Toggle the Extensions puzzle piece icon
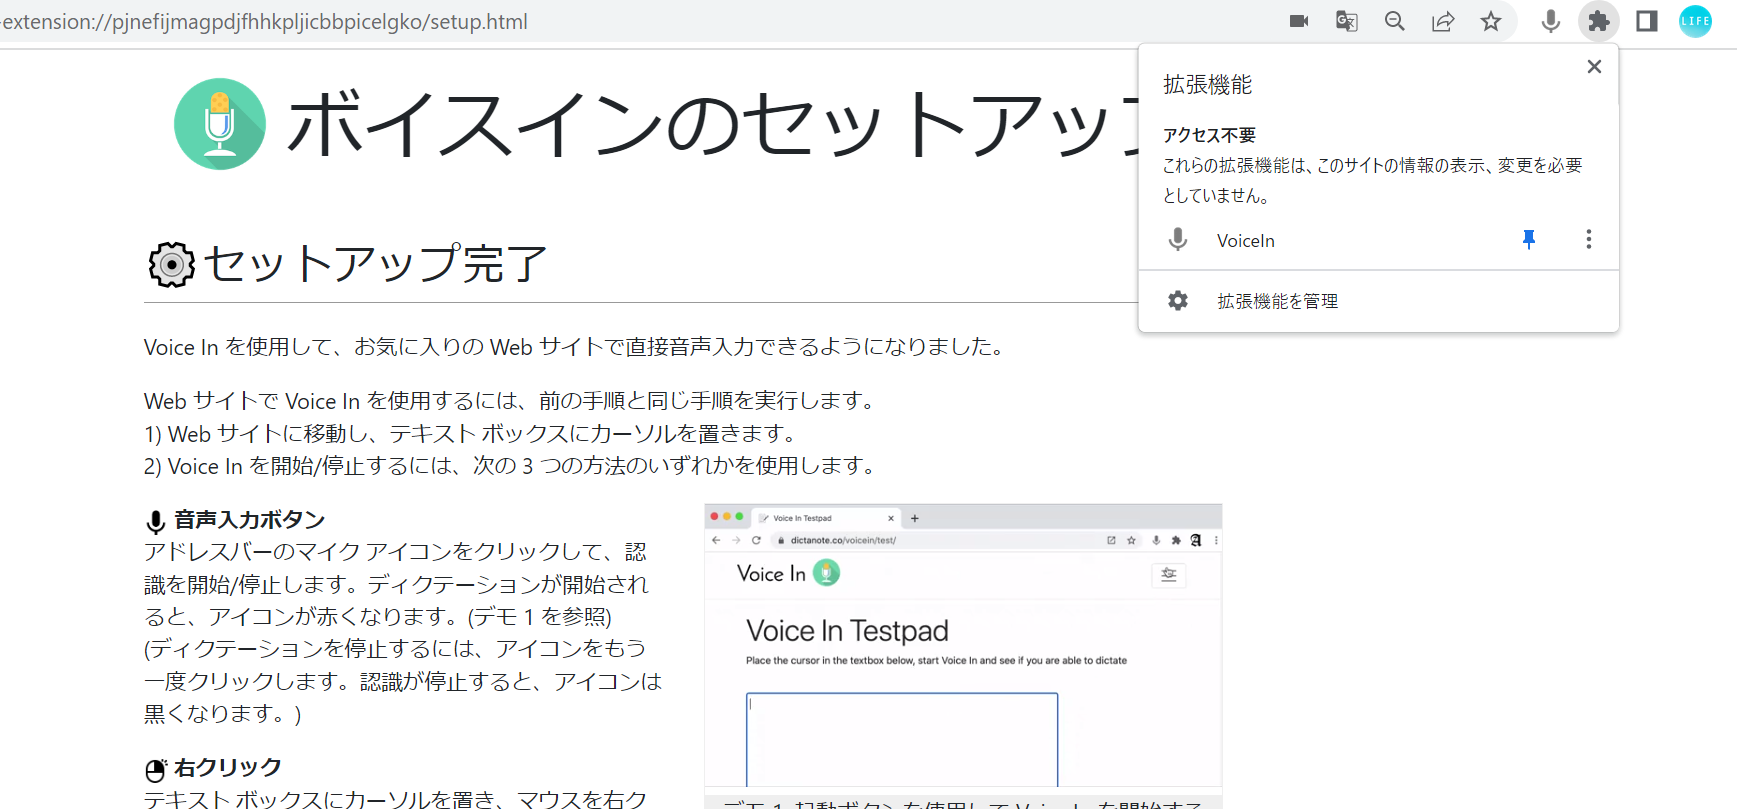This screenshot has height=809, width=1737. pyautogui.click(x=1599, y=21)
